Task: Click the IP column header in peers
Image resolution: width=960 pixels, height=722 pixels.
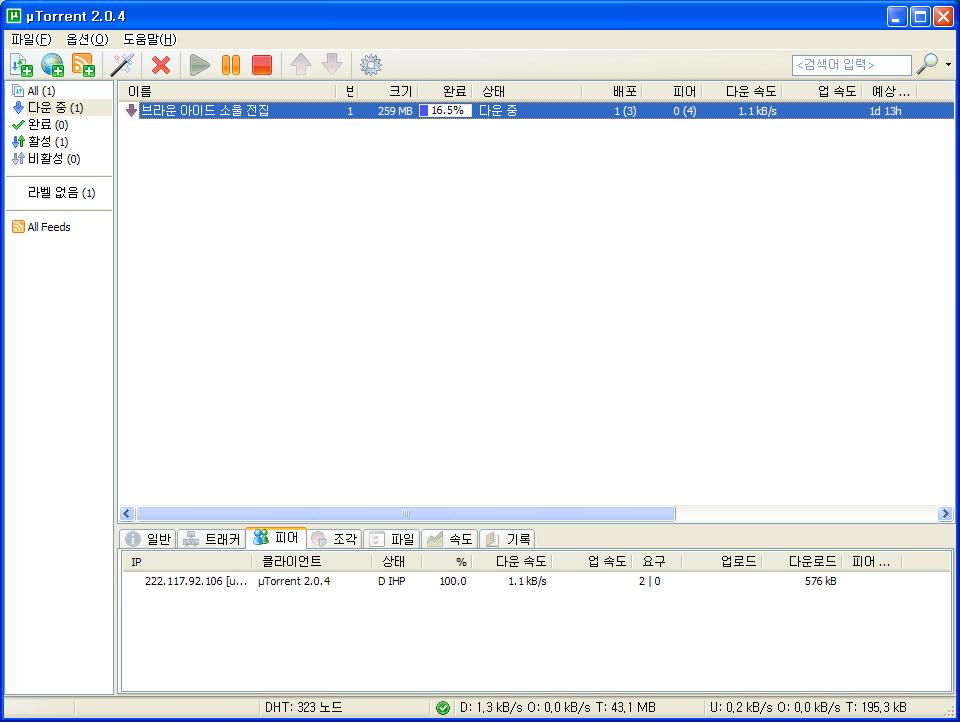Action: tap(187, 562)
